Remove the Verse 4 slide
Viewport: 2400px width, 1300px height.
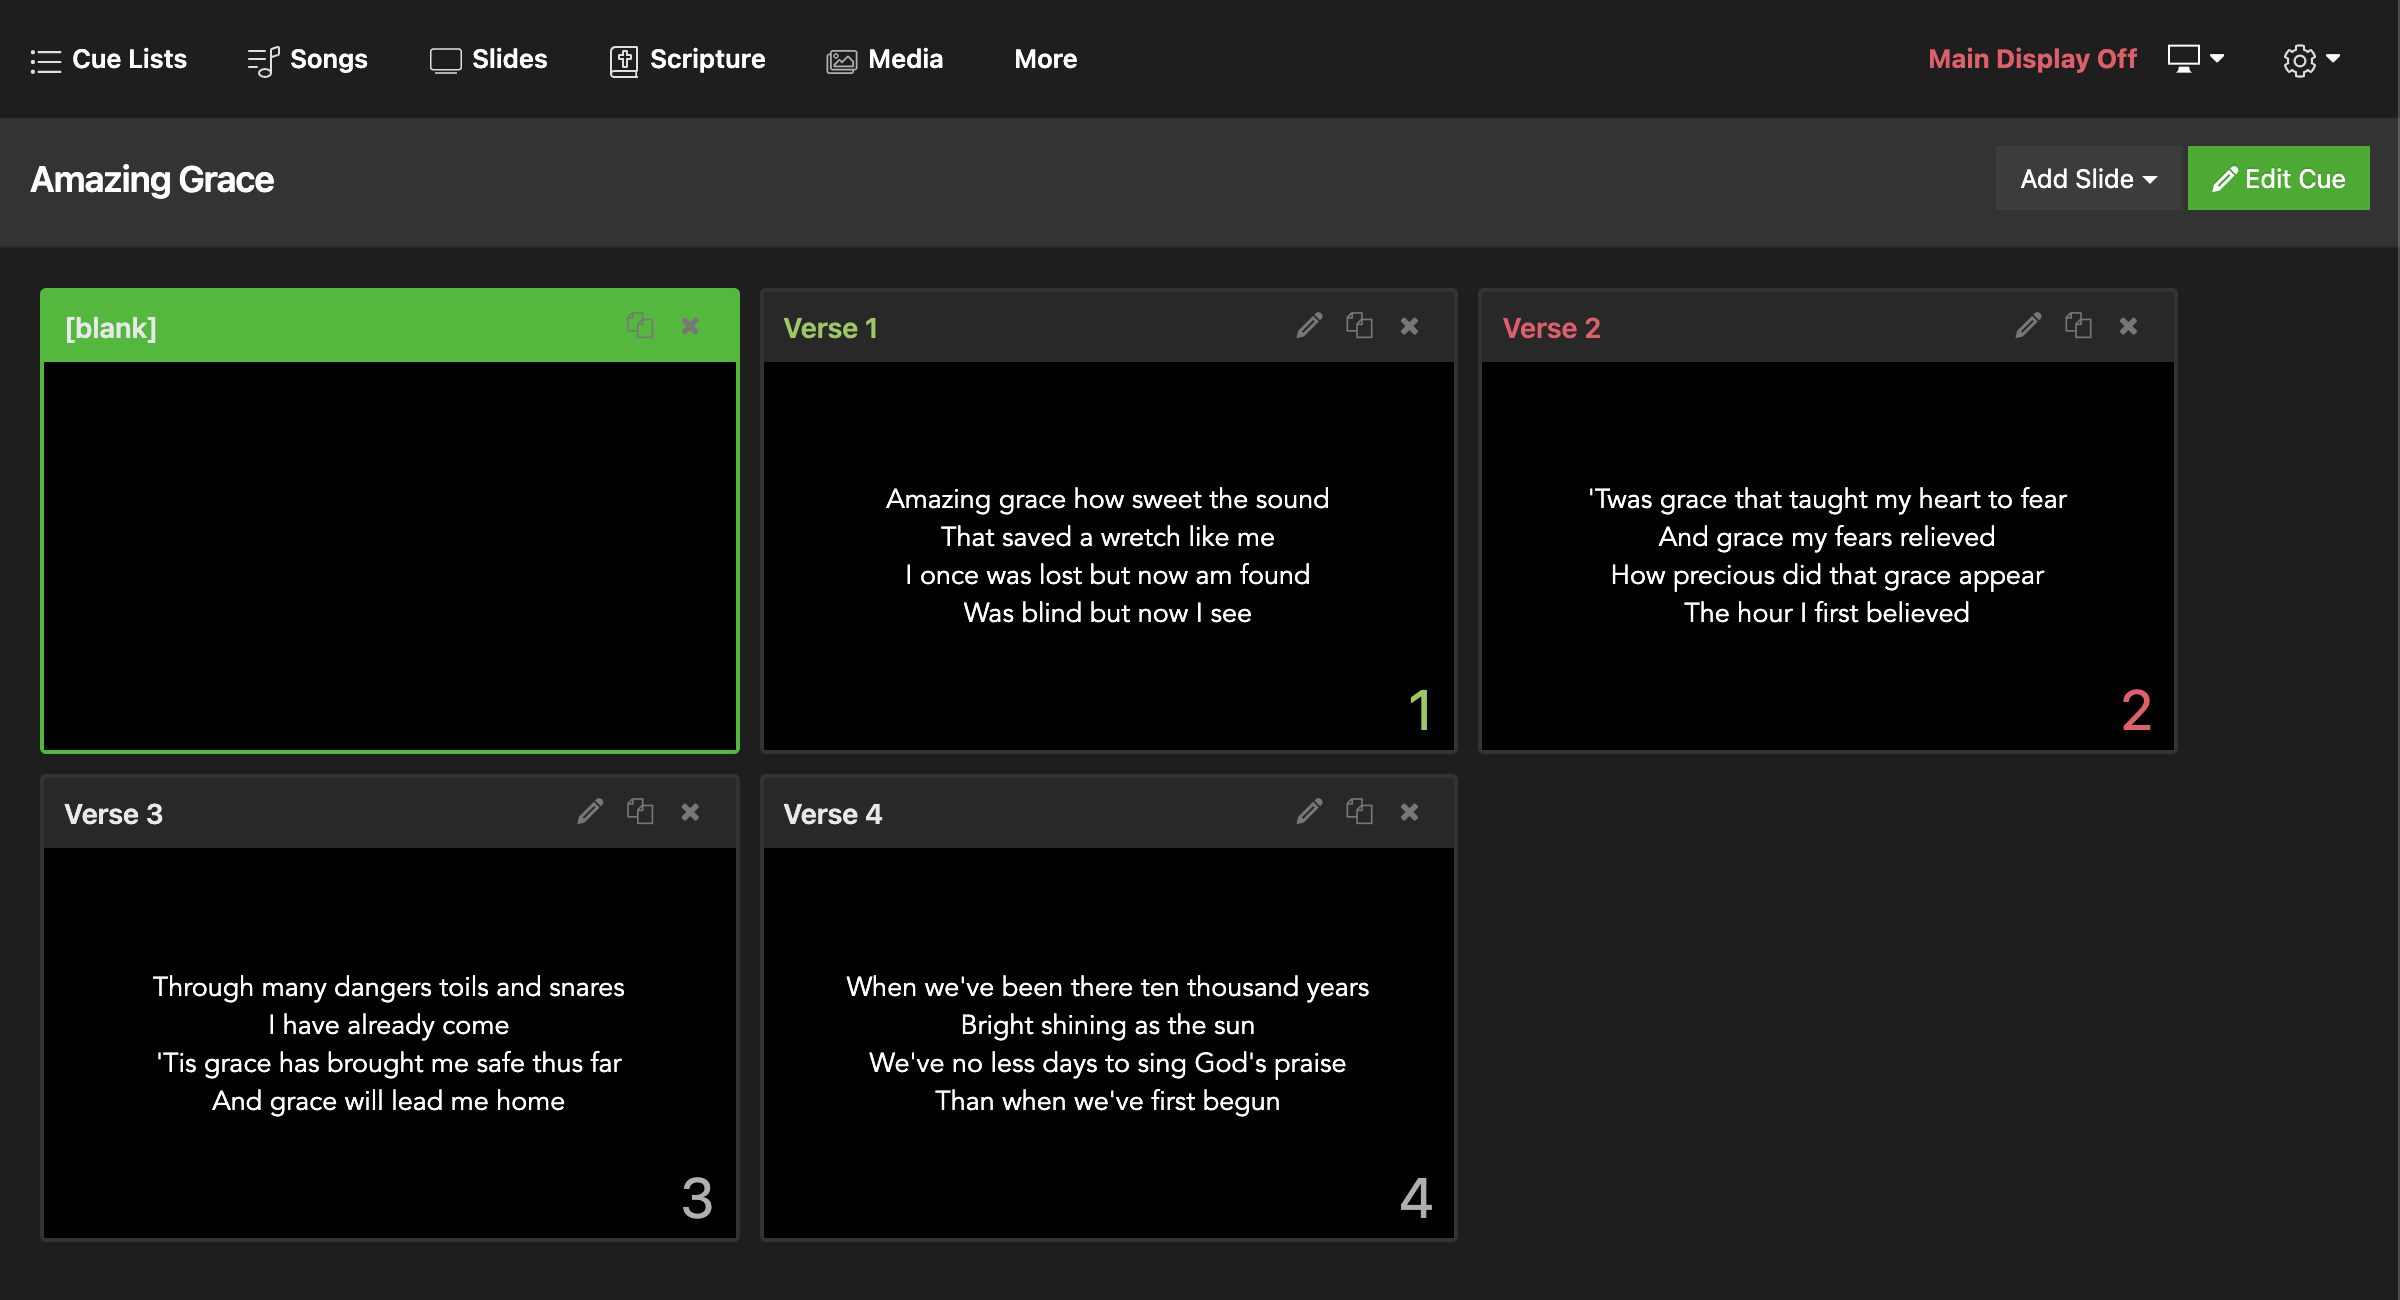1409,812
